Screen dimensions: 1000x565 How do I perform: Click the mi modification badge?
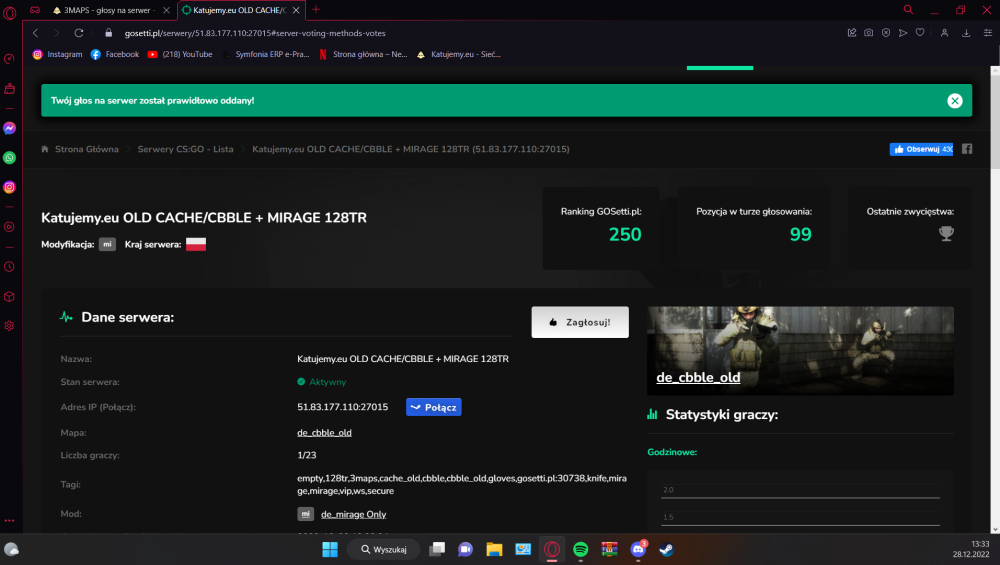[107, 244]
